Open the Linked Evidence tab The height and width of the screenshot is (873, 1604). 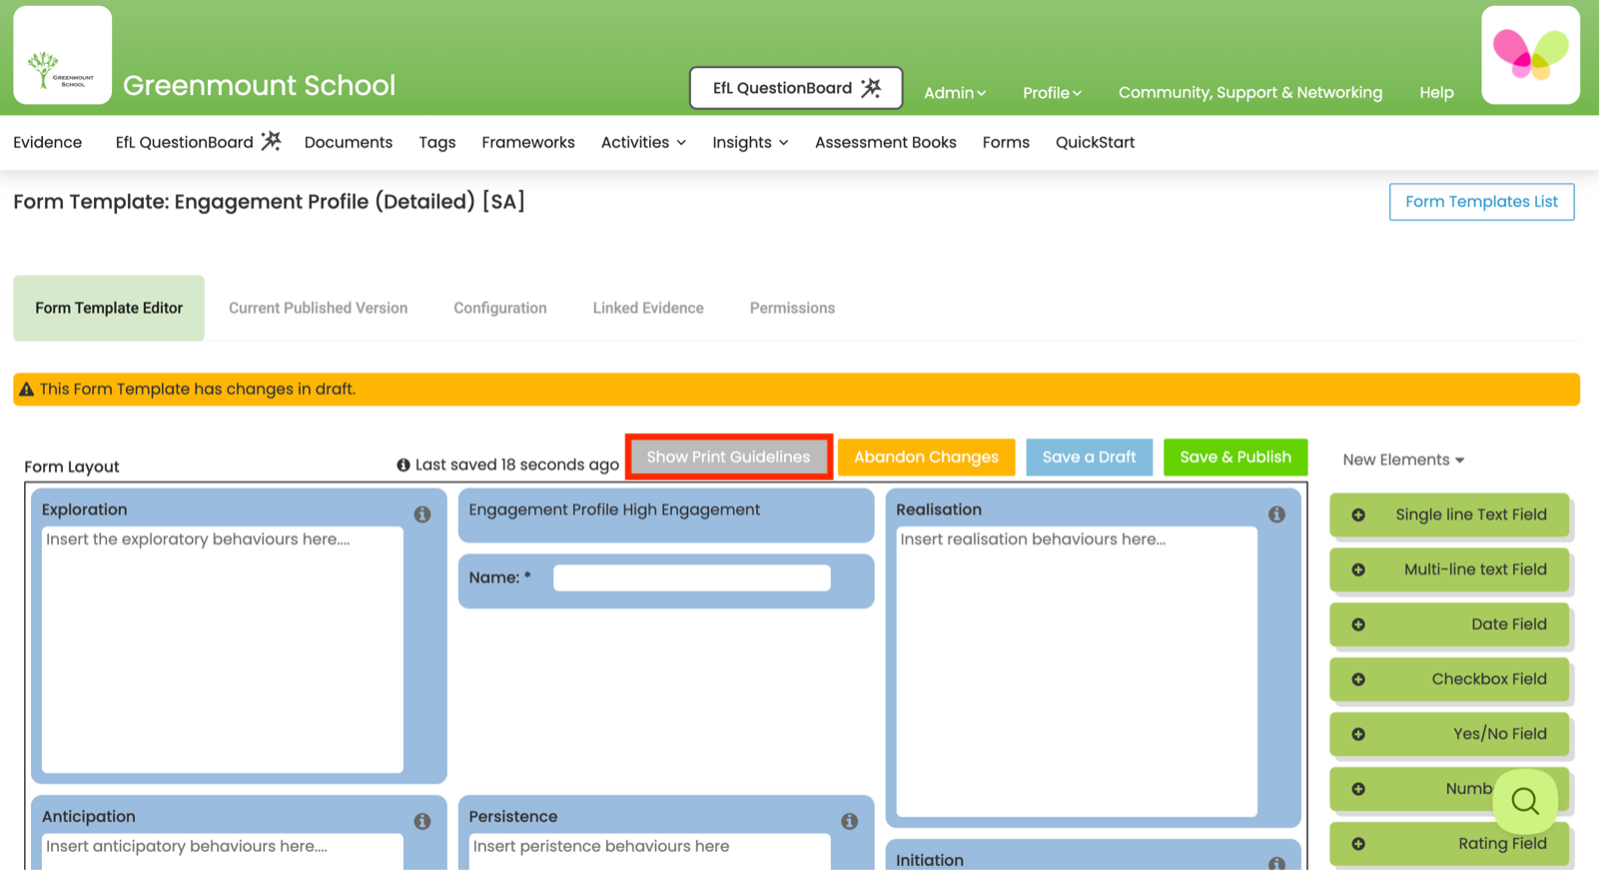coord(650,309)
